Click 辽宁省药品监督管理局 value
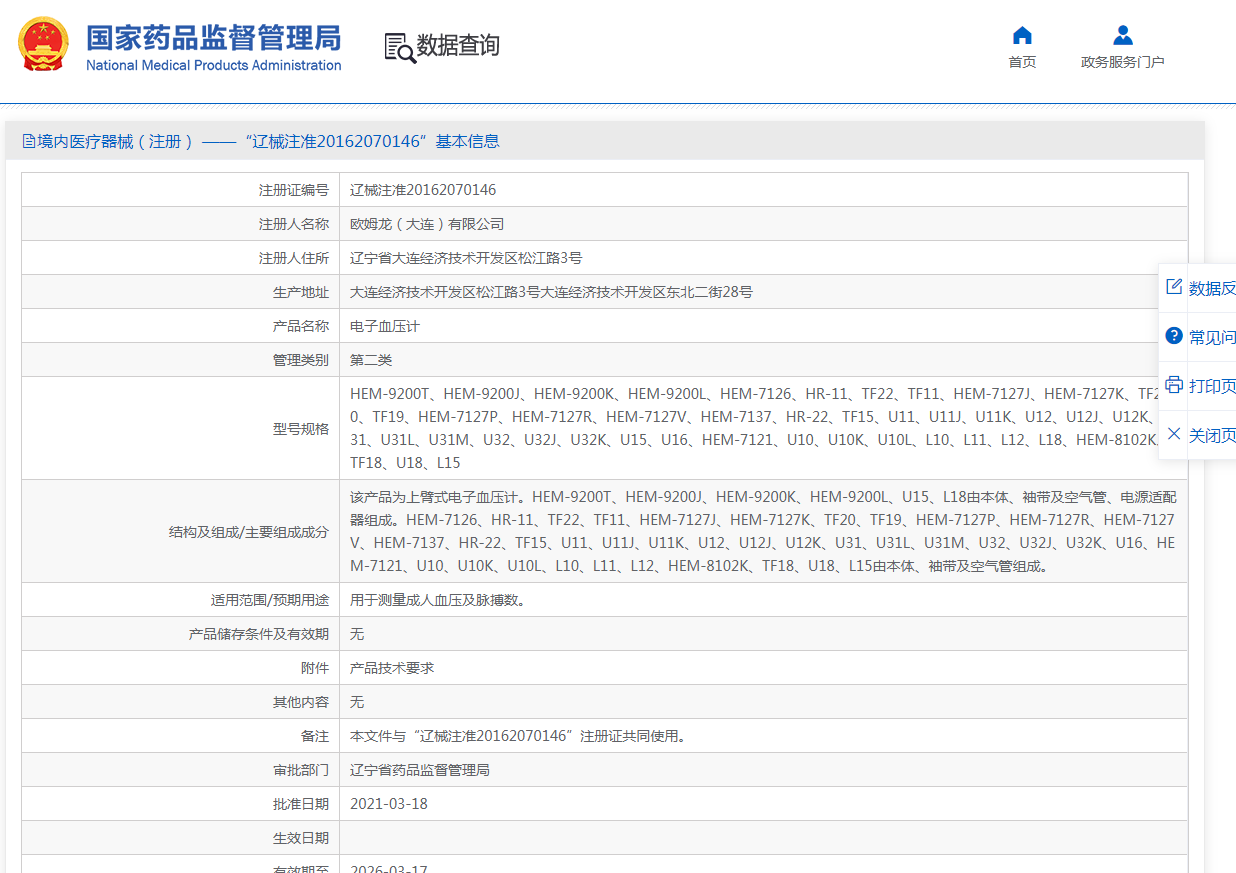The image size is (1236, 873). tap(420, 770)
